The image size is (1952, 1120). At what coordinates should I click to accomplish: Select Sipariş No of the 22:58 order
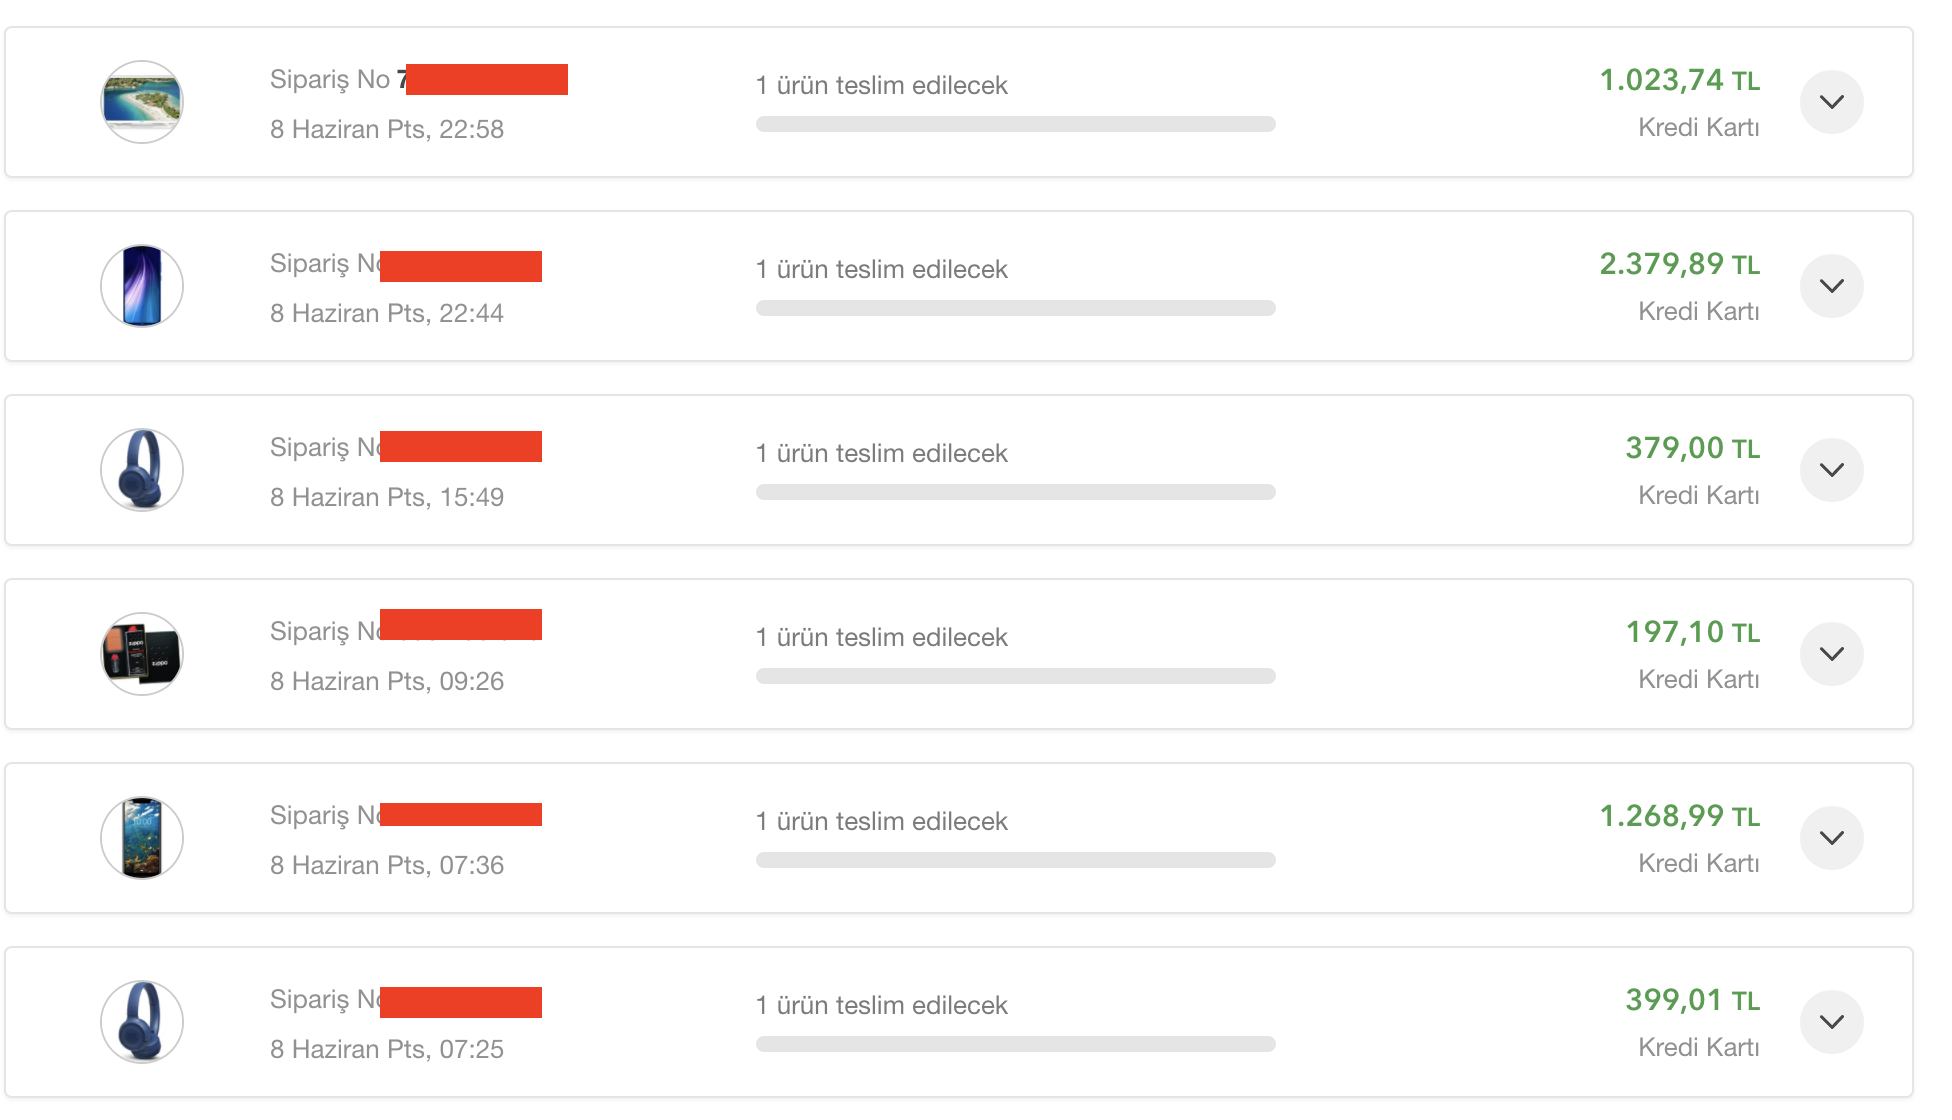pos(419,79)
